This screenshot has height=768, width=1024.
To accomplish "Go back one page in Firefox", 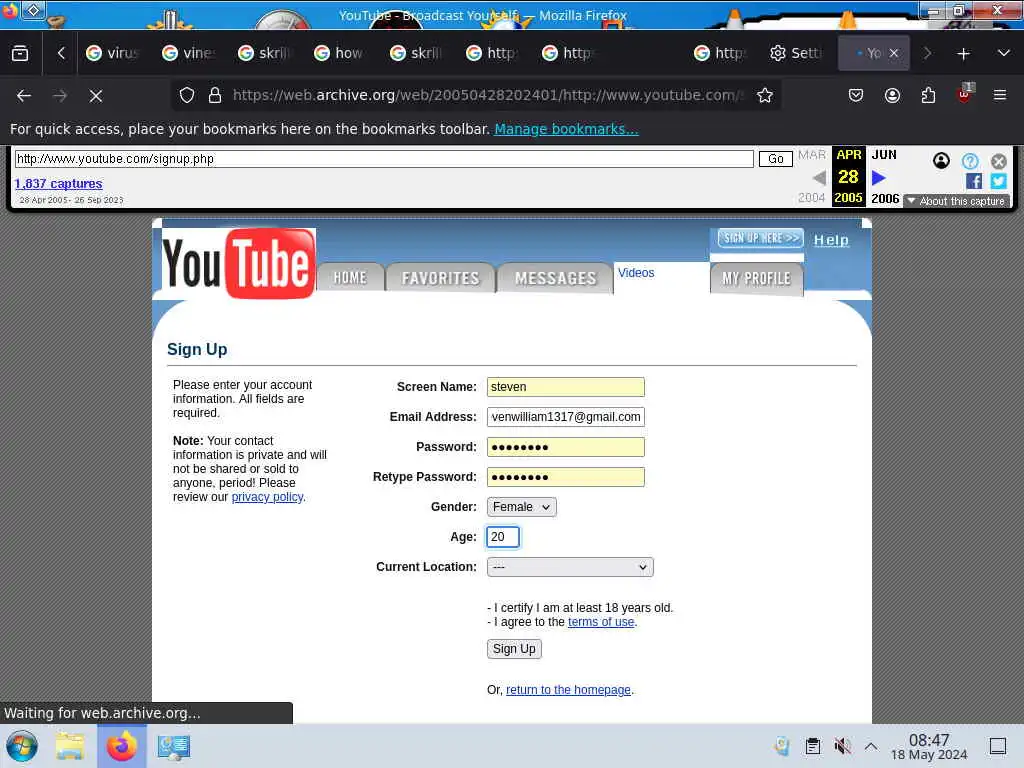I will click(x=24, y=96).
